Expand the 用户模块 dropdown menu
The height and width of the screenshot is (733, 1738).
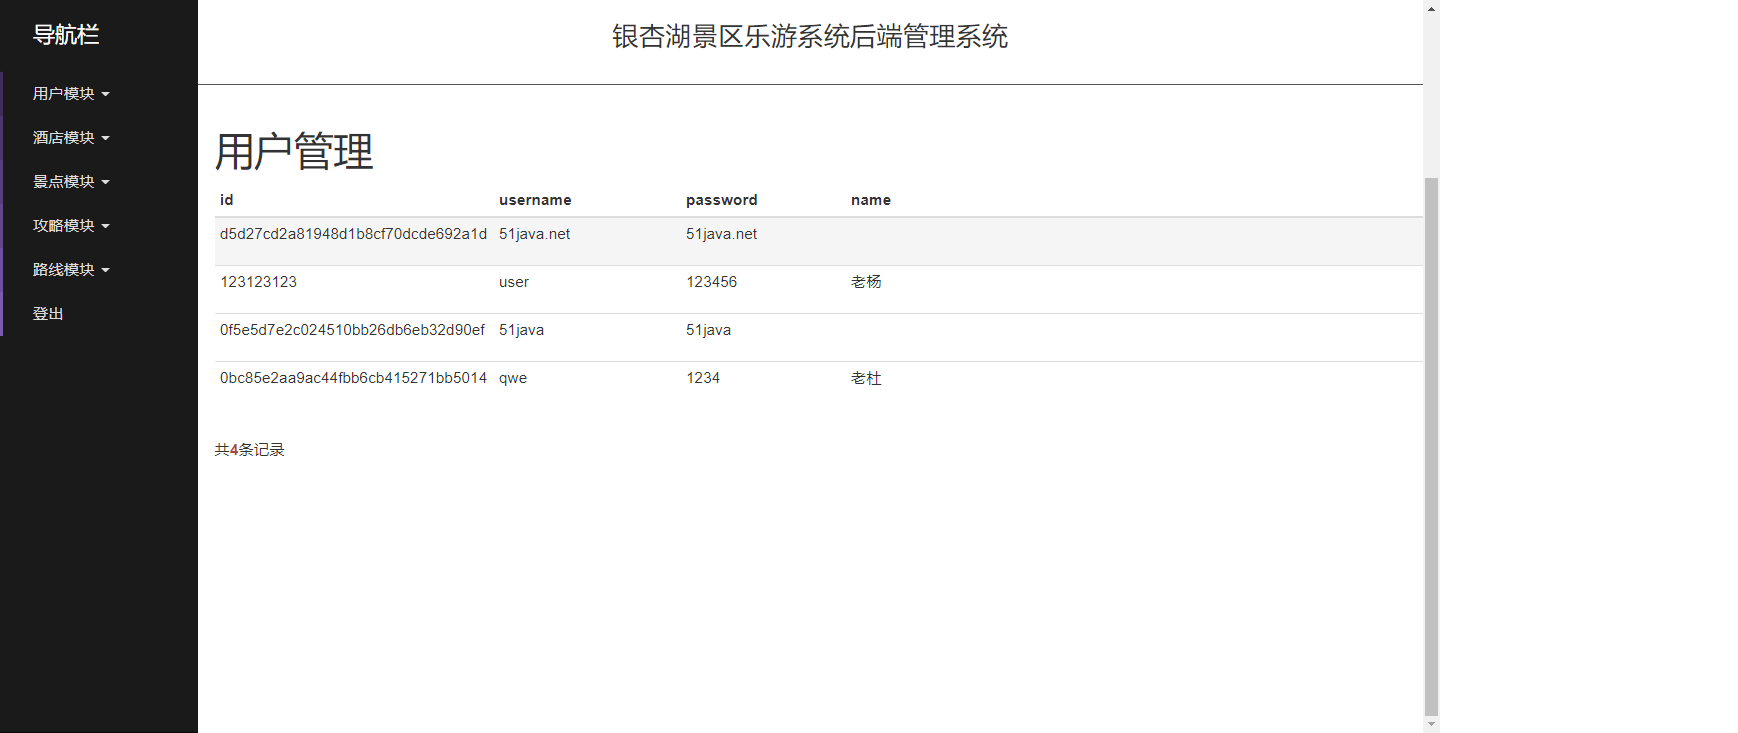coord(70,94)
